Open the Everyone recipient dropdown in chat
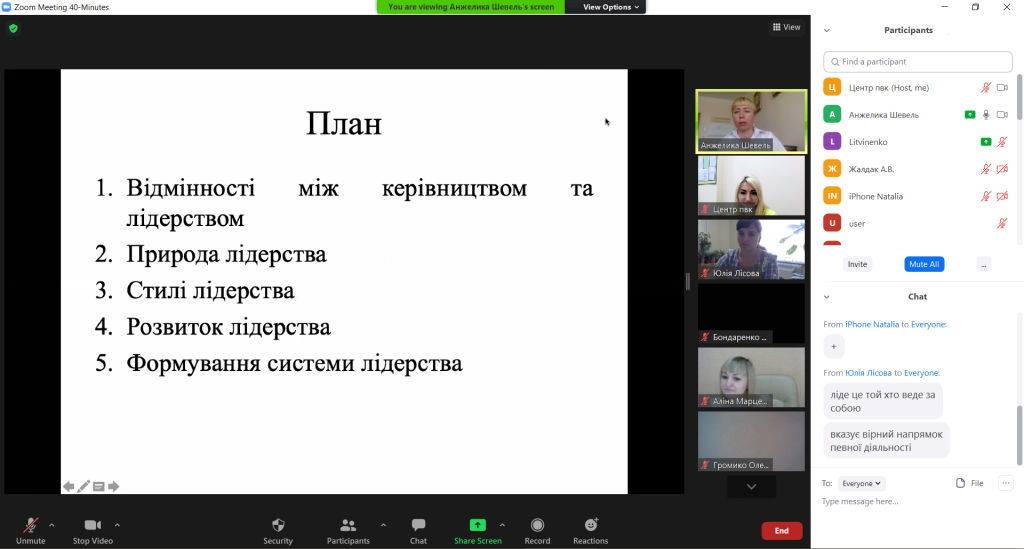The image size is (1024, 549). tap(861, 483)
